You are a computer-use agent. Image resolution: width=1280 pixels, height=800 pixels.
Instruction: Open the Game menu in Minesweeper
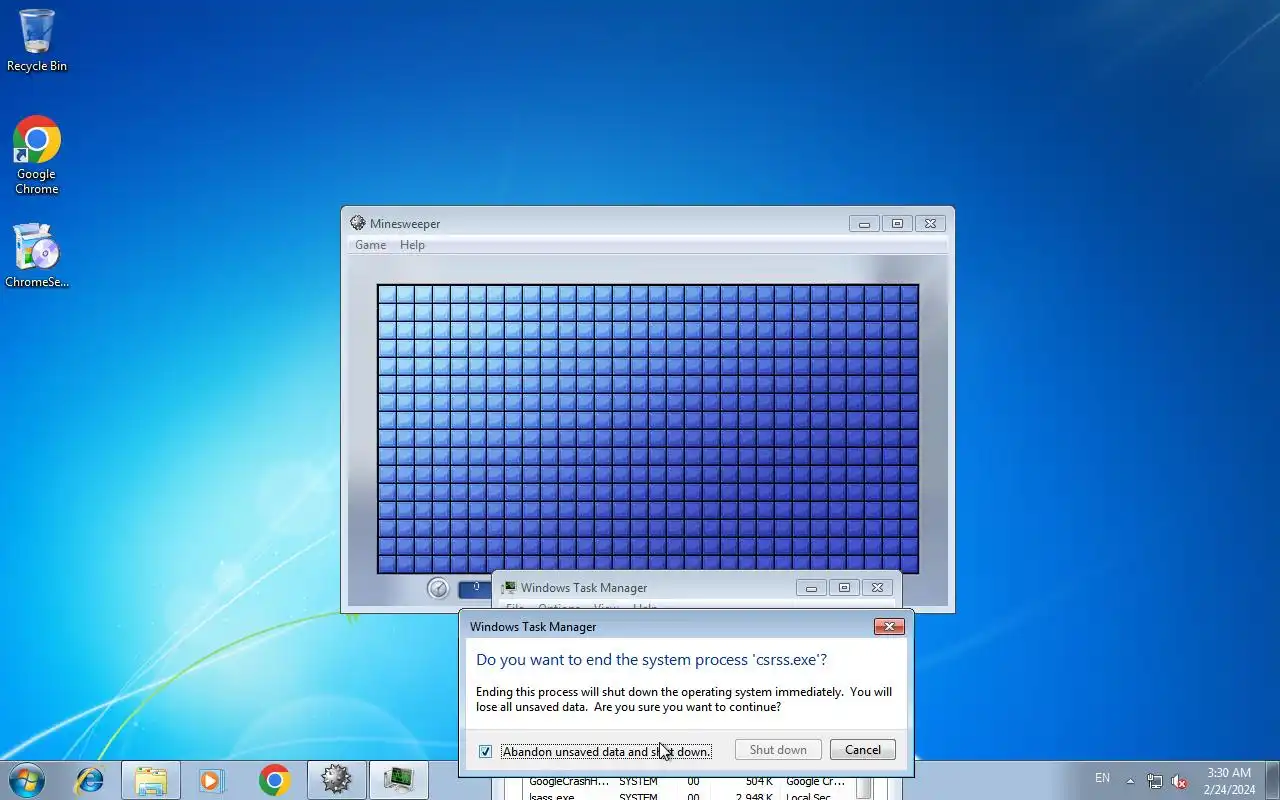(x=370, y=245)
